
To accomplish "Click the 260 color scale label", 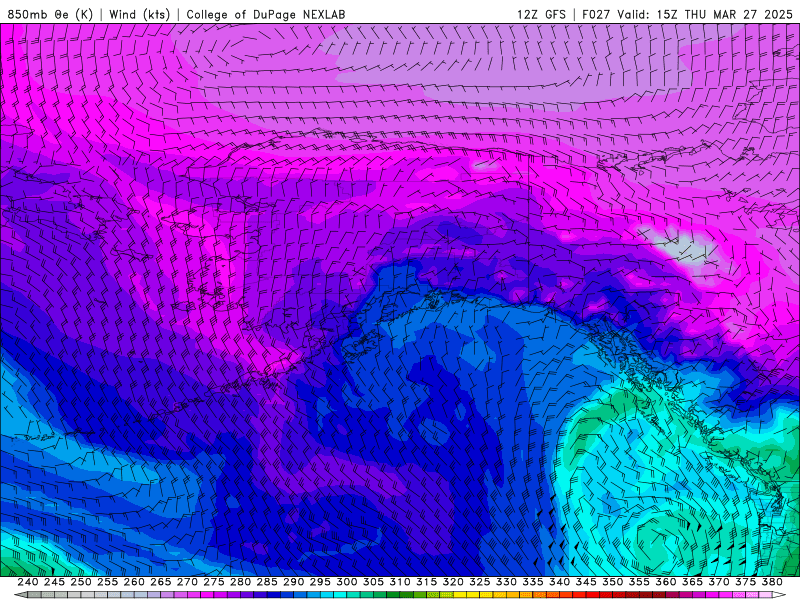I will [x=134, y=582].
